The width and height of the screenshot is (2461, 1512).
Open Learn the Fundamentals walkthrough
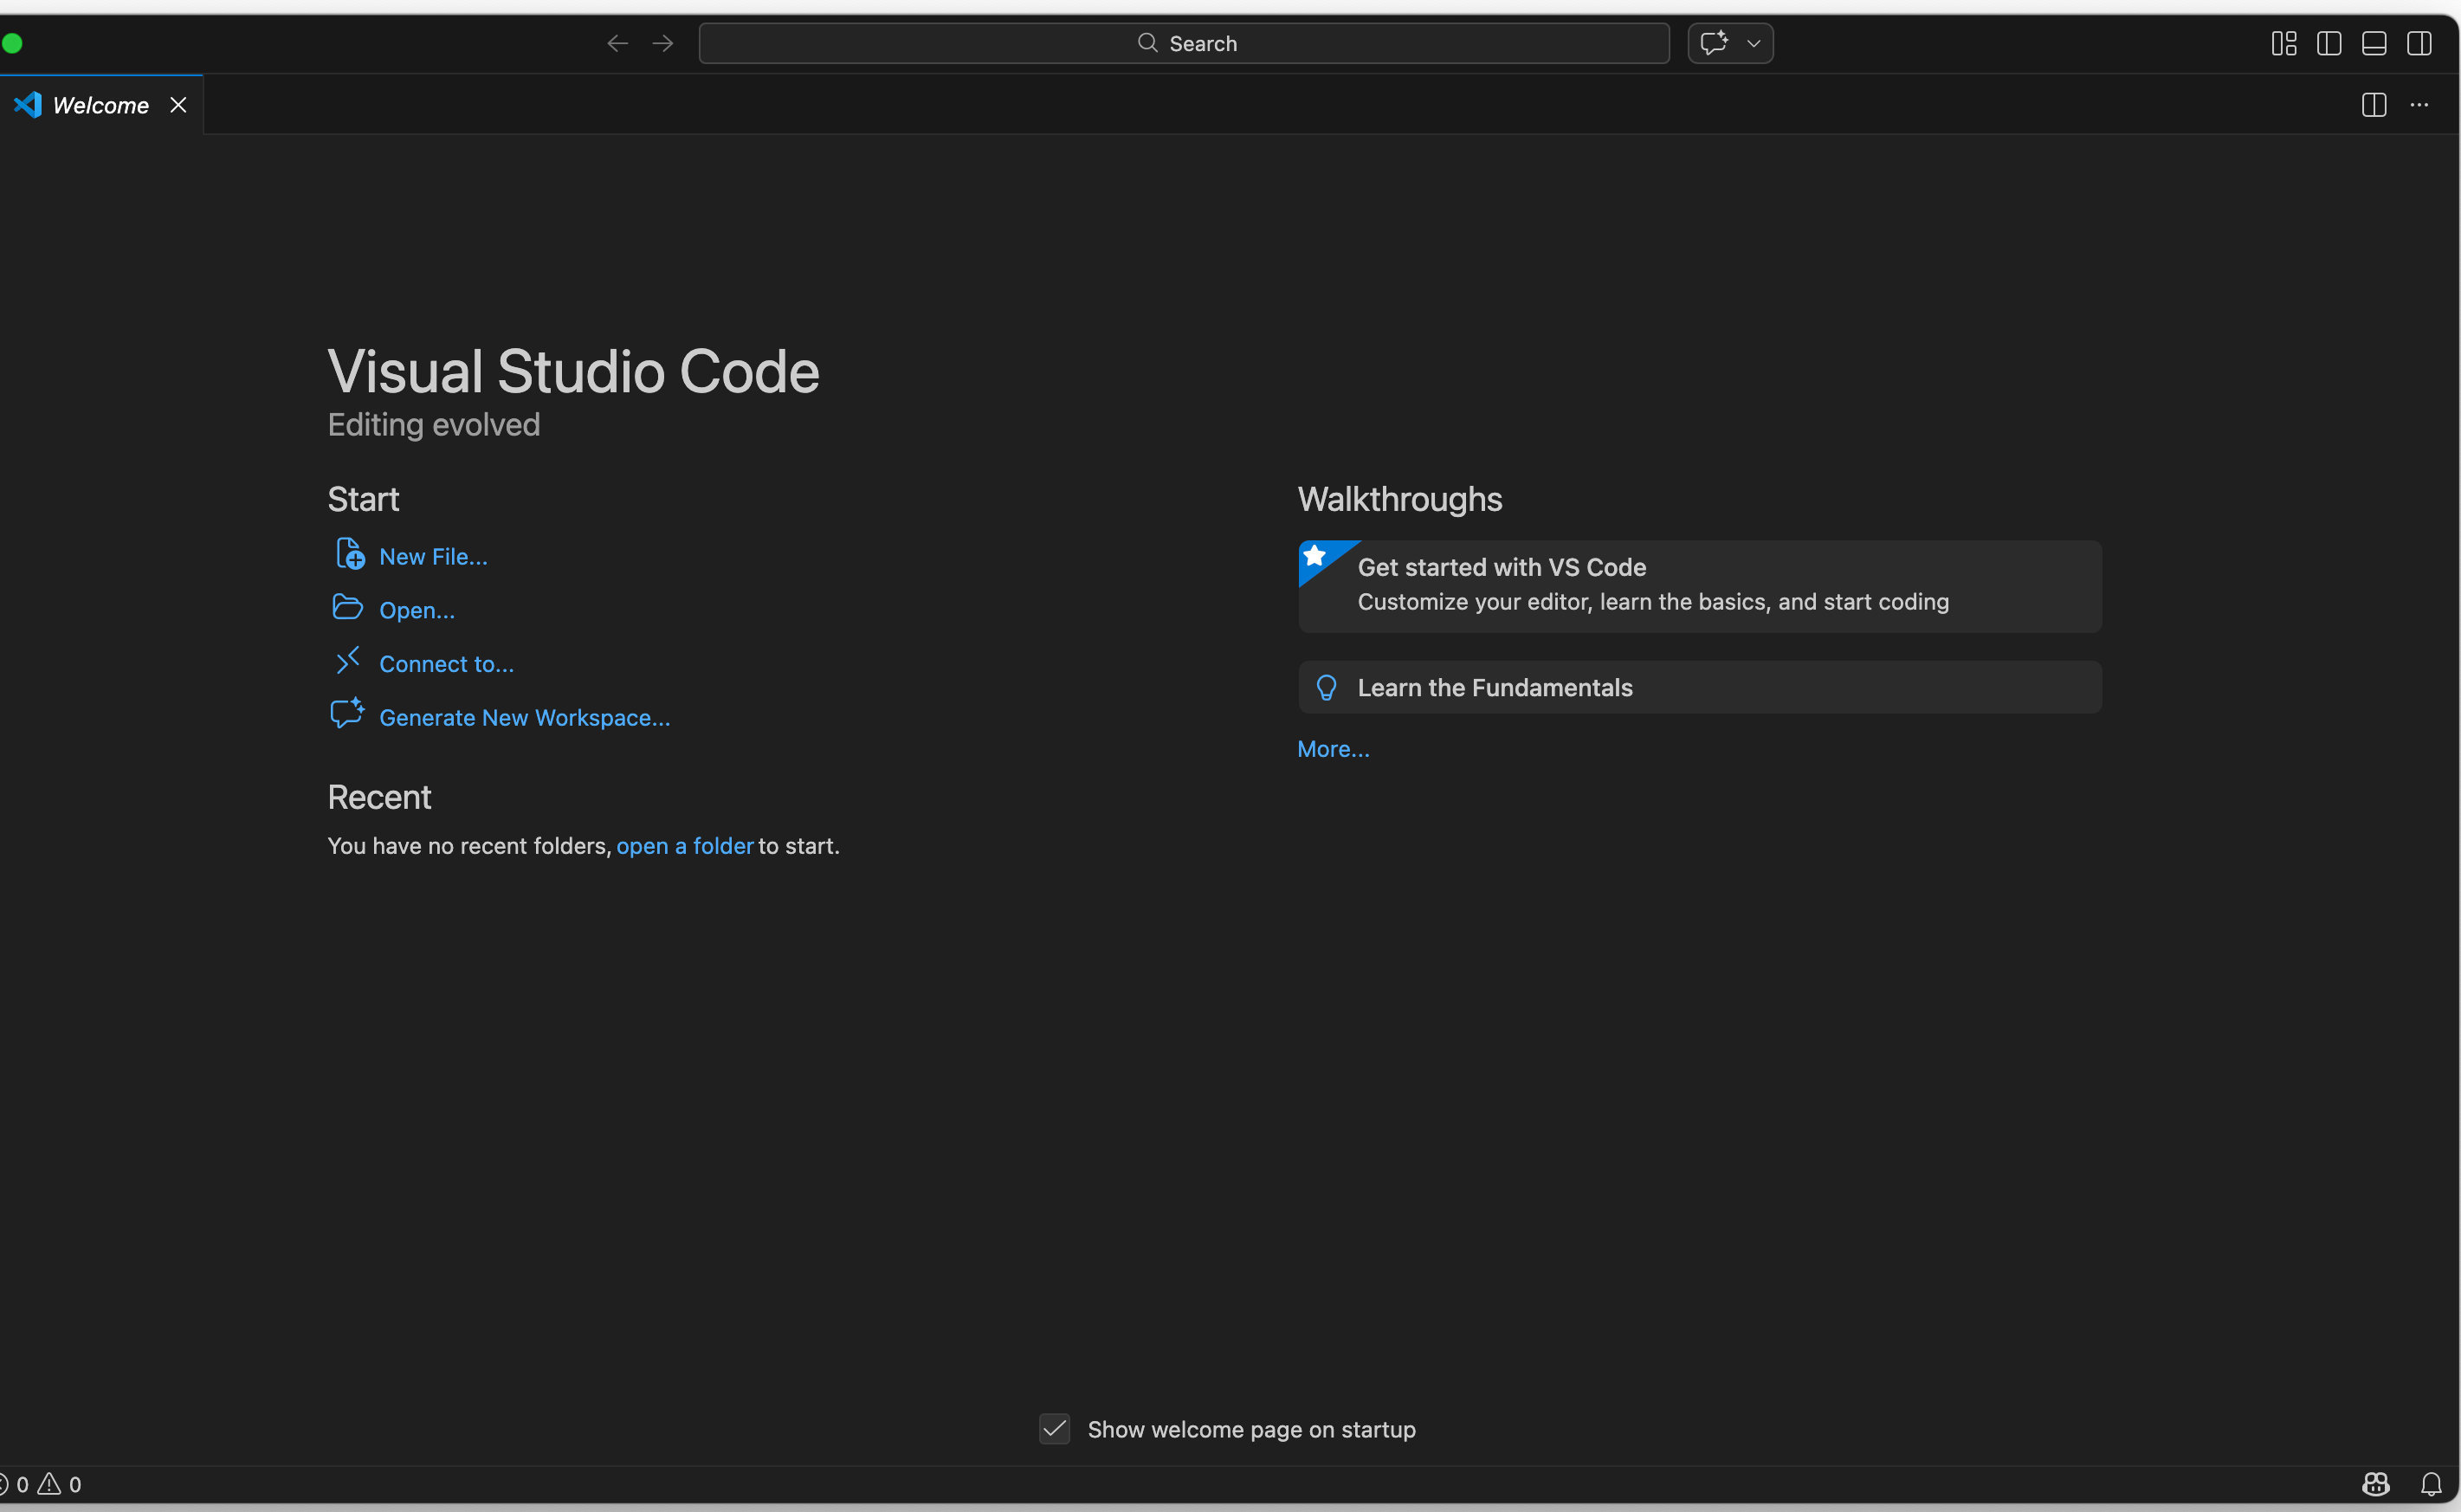(x=1494, y=687)
